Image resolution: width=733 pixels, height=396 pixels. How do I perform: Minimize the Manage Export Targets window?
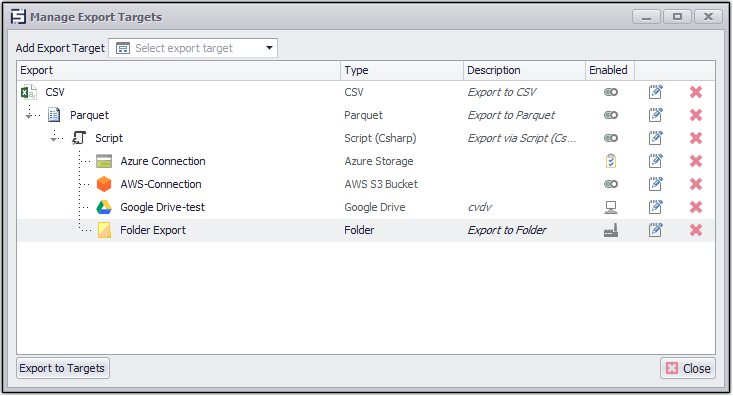[x=647, y=17]
